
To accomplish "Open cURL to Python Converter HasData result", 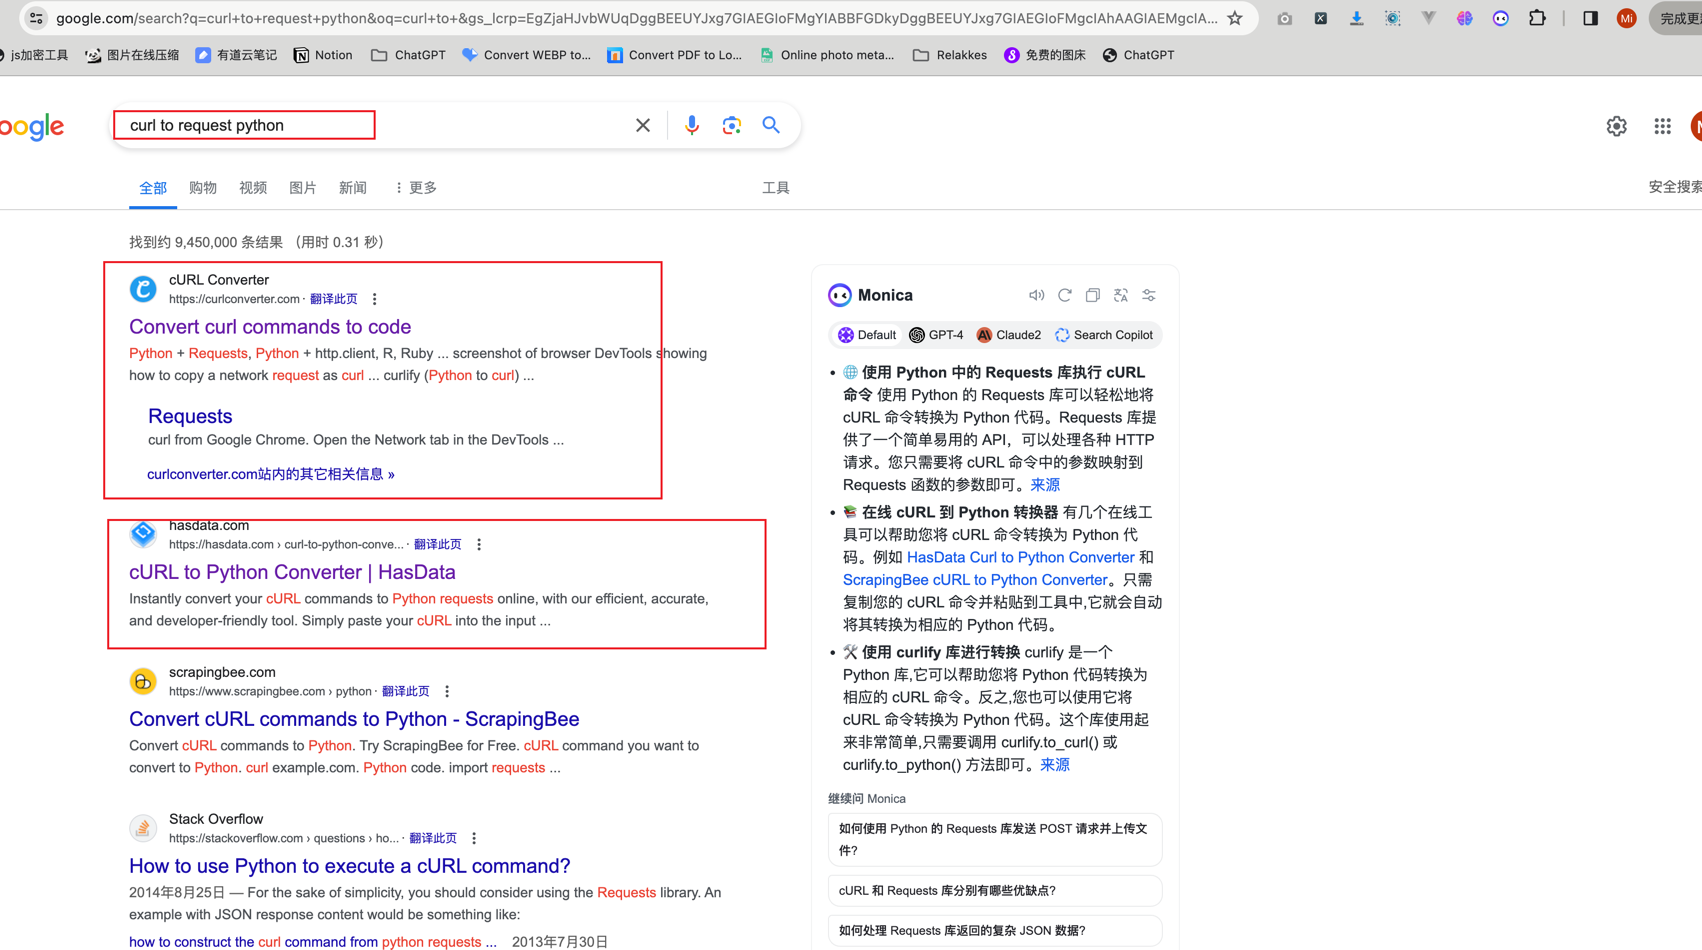I will click(x=292, y=572).
